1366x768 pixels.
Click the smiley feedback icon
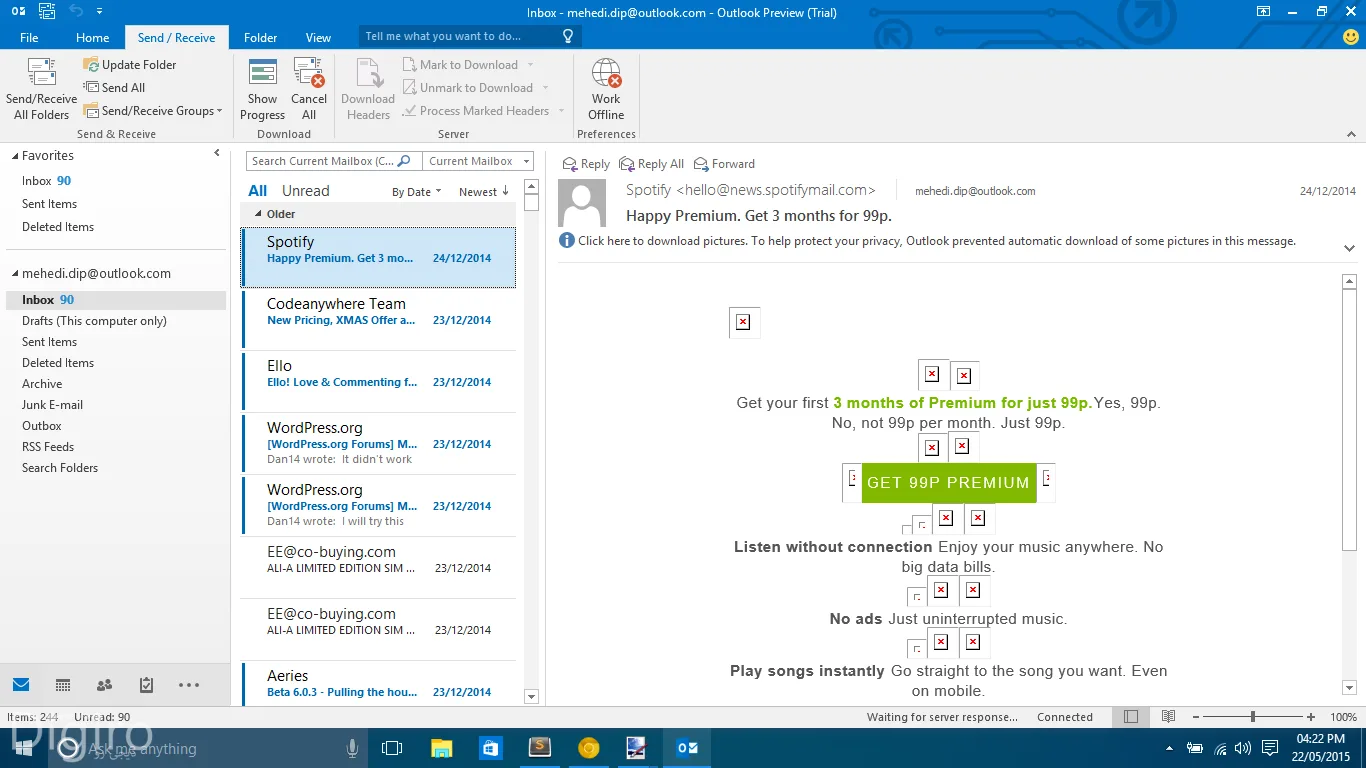[1351, 37]
